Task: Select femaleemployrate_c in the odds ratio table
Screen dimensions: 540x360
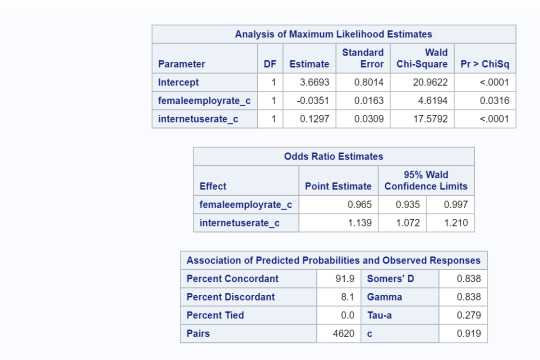Action: pyautogui.click(x=246, y=205)
